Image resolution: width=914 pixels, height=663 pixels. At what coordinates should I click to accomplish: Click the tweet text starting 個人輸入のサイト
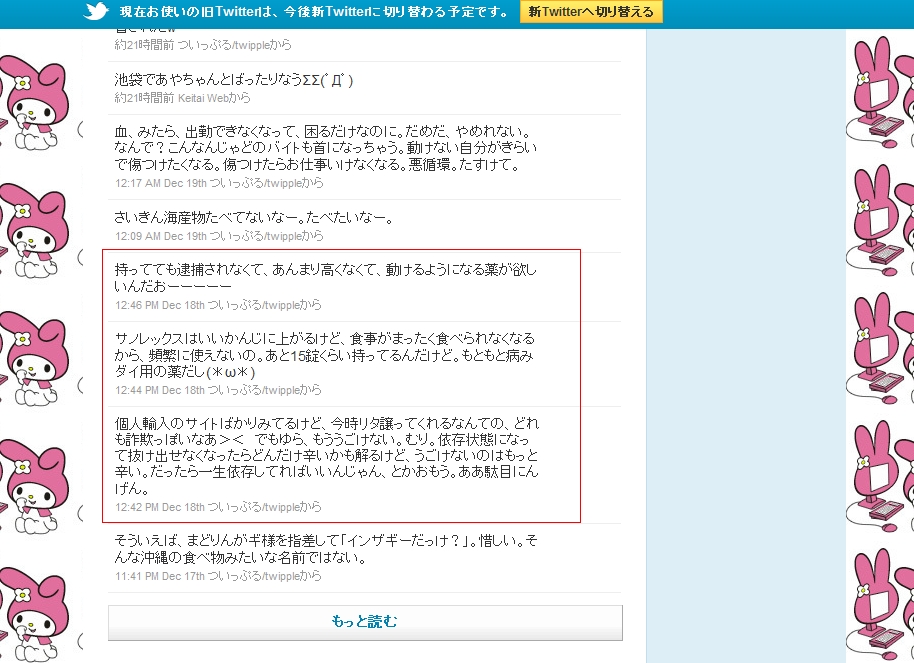tap(327, 456)
